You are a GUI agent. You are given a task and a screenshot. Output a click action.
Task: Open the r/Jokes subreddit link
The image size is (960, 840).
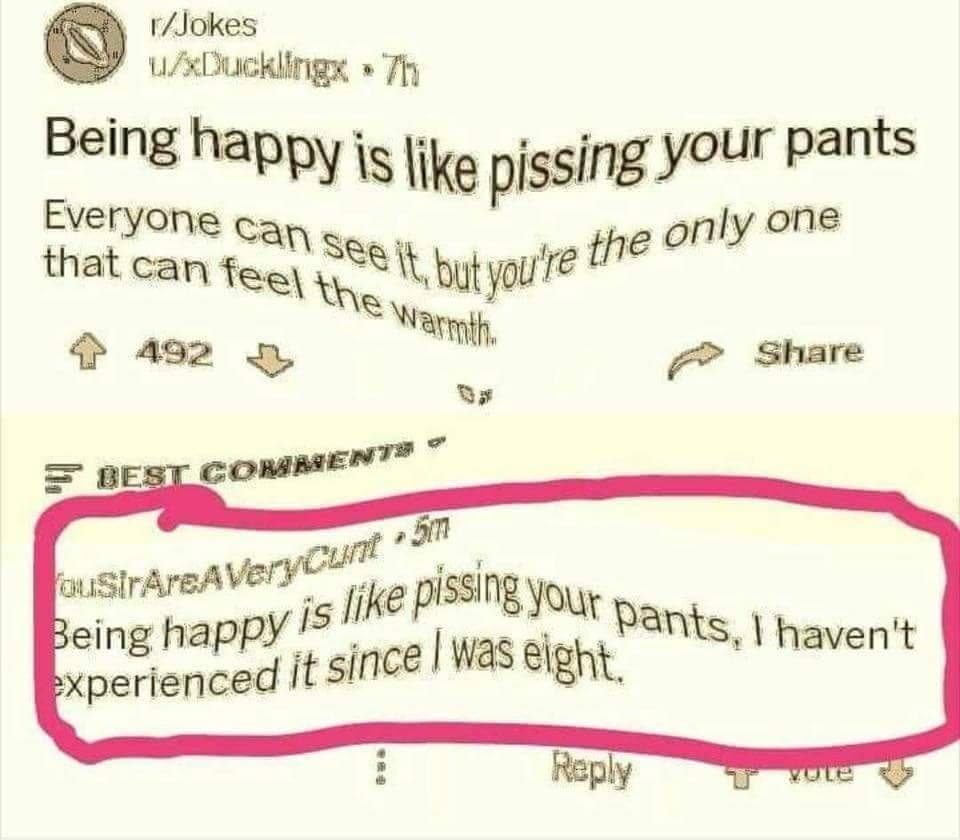202,26
